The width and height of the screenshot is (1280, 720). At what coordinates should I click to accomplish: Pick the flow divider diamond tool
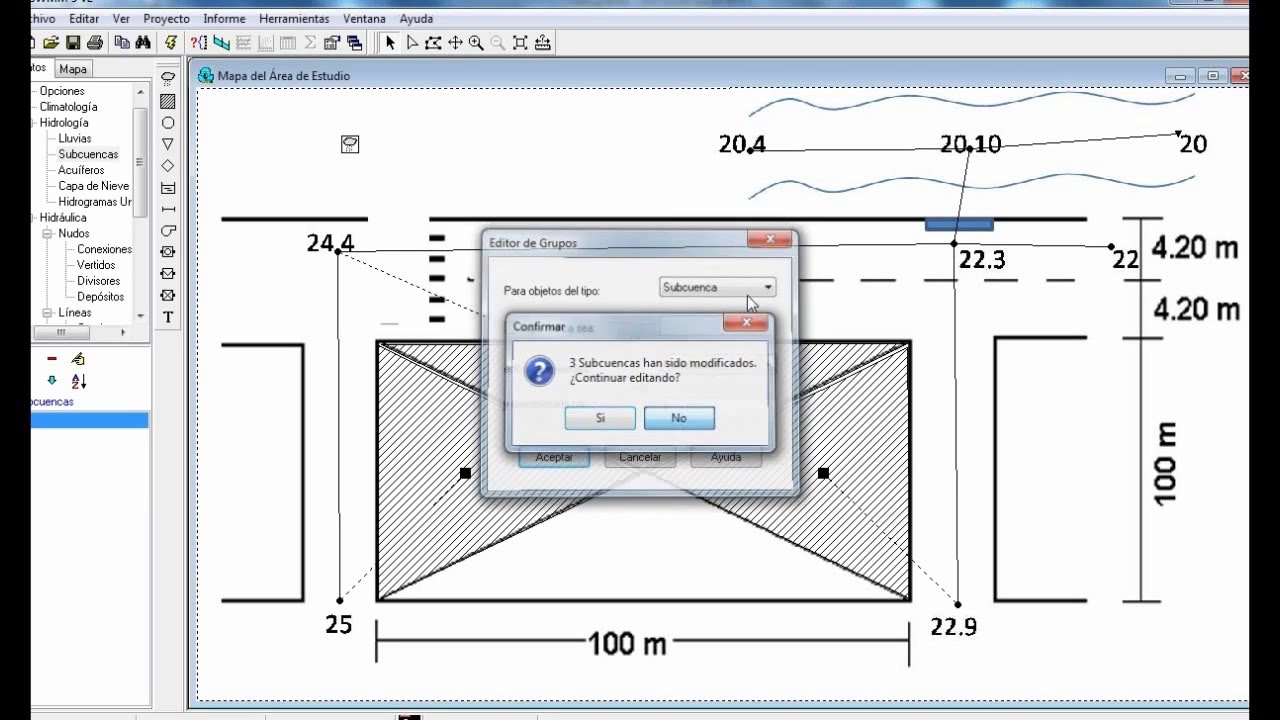click(x=168, y=166)
